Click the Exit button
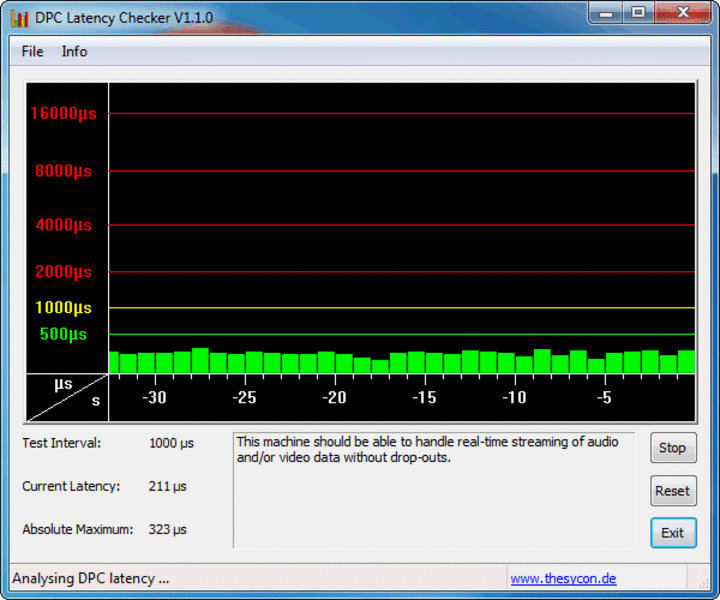This screenshot has width=720, height=600. [x=673, y=533]
